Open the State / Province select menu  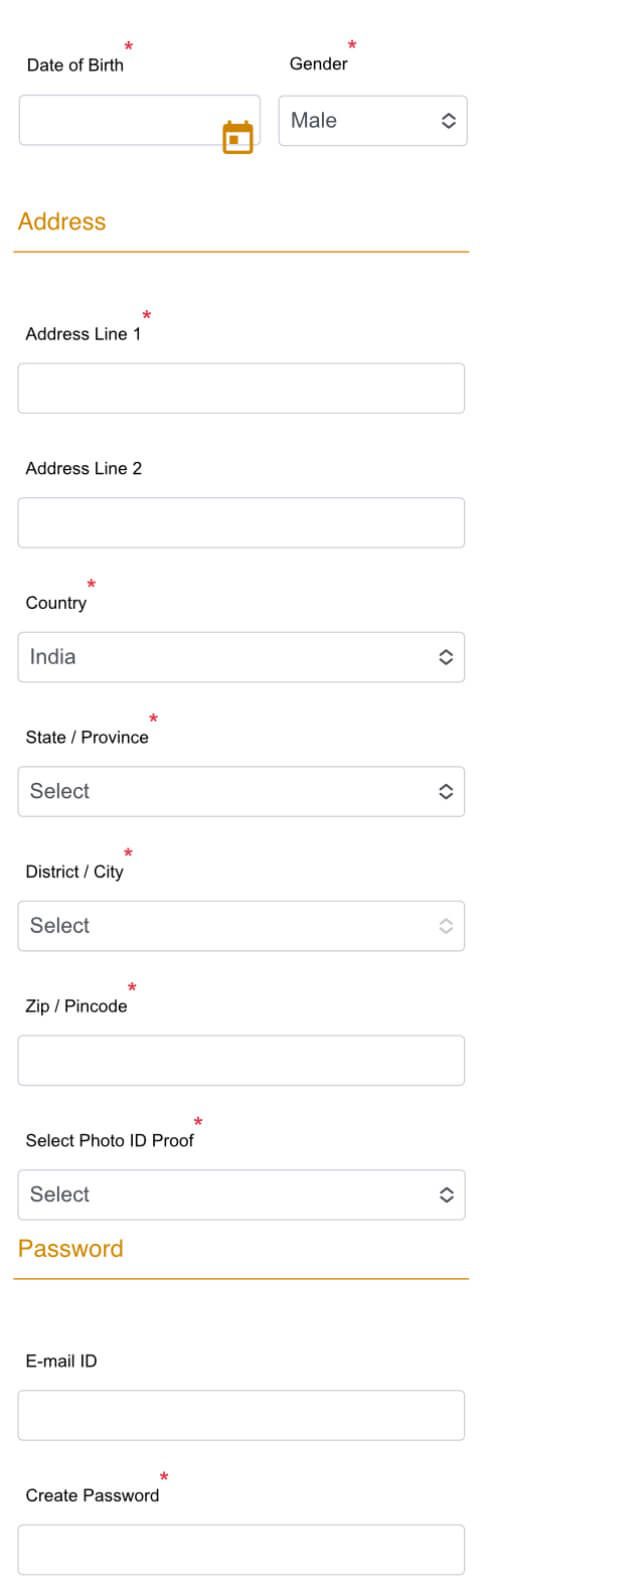241,791
